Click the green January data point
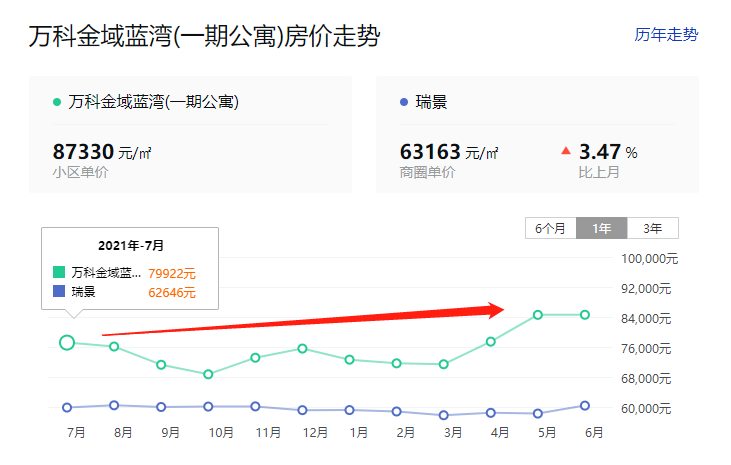This screenshot has height=465, width=731. [350, 360]
